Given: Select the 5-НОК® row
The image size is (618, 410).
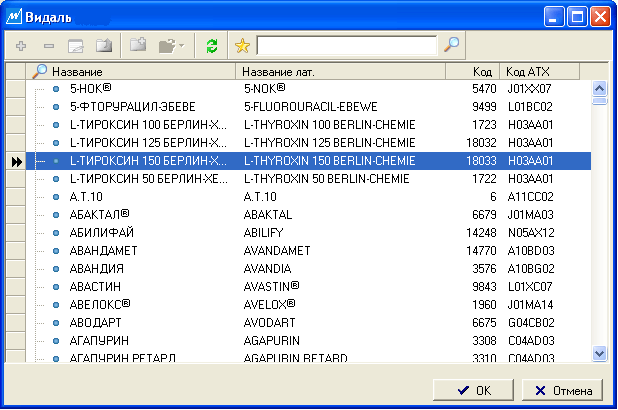Looking at the screenshot, I should pyautogui.click(x=308, y=89).
